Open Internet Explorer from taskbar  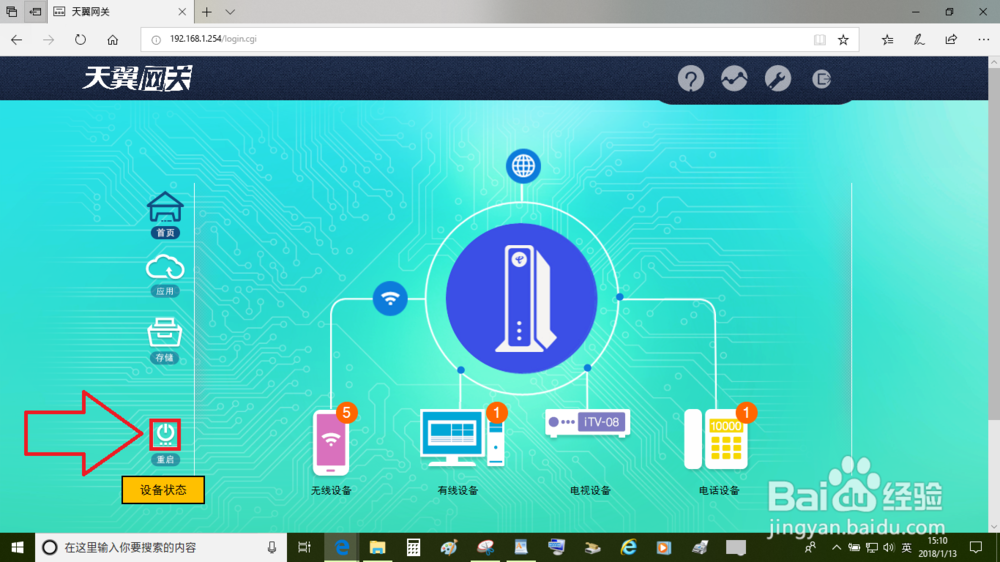click(x=628, y=547)
